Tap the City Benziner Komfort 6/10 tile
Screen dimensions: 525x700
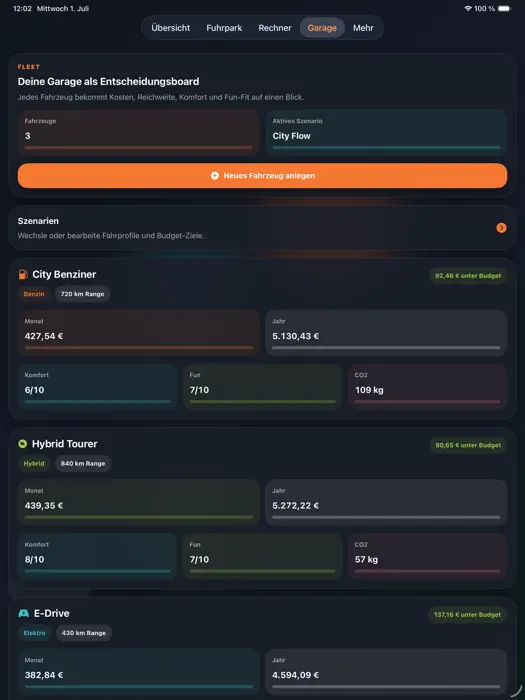98,387
